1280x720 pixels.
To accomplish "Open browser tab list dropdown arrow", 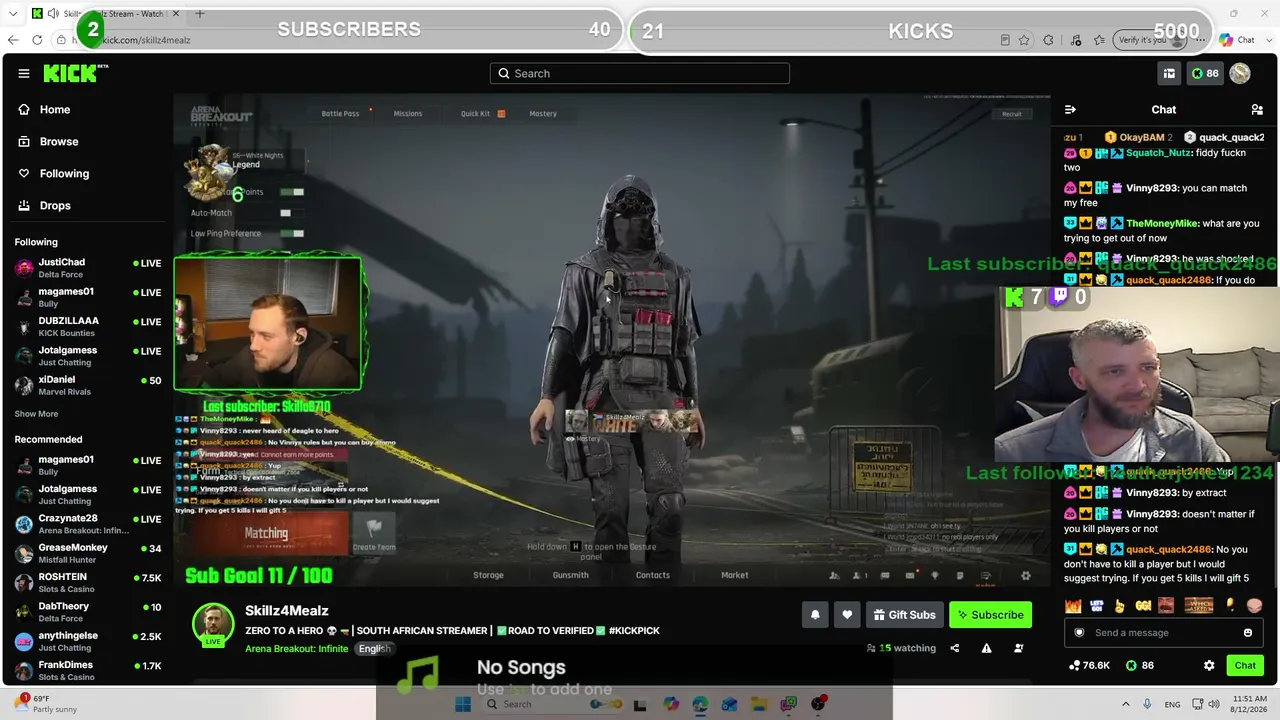I will [13, 13].
